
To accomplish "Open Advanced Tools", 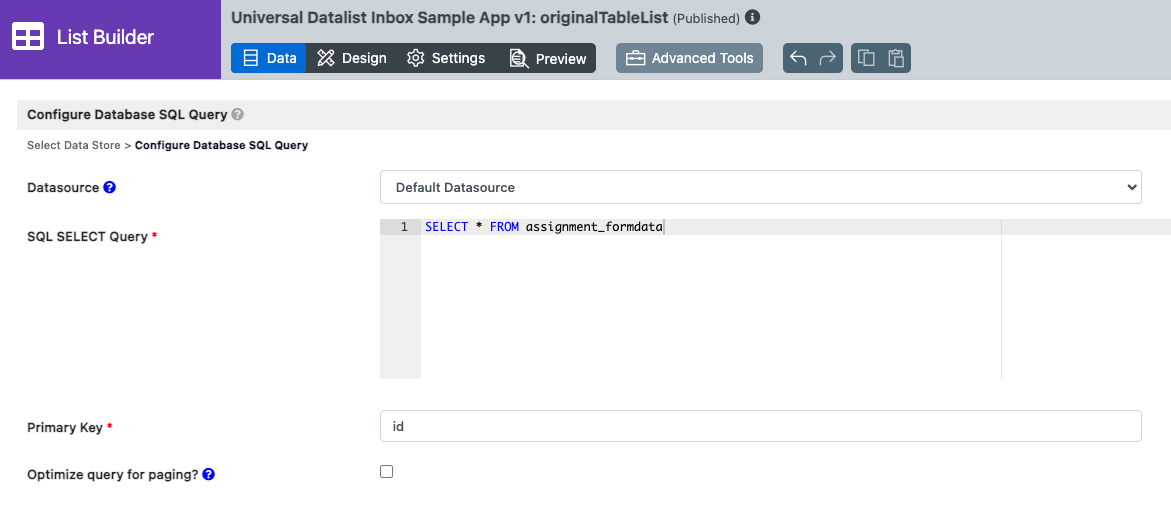I will (689, 58).
